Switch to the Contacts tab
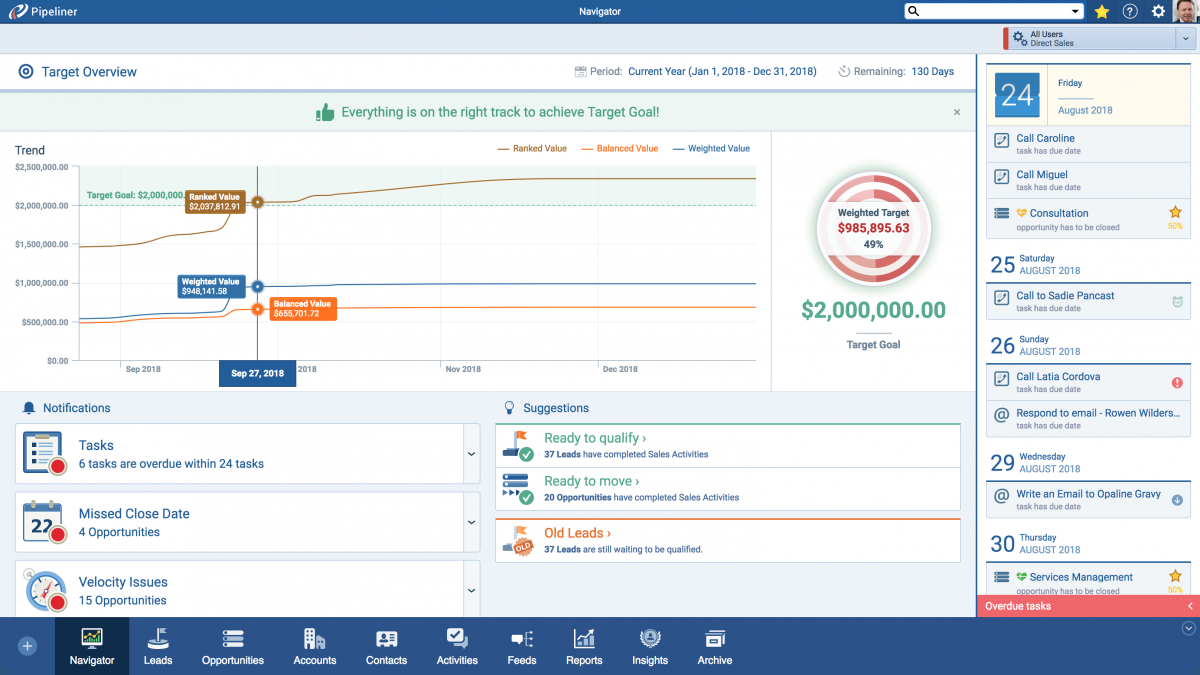 click(x=386, y=646)
